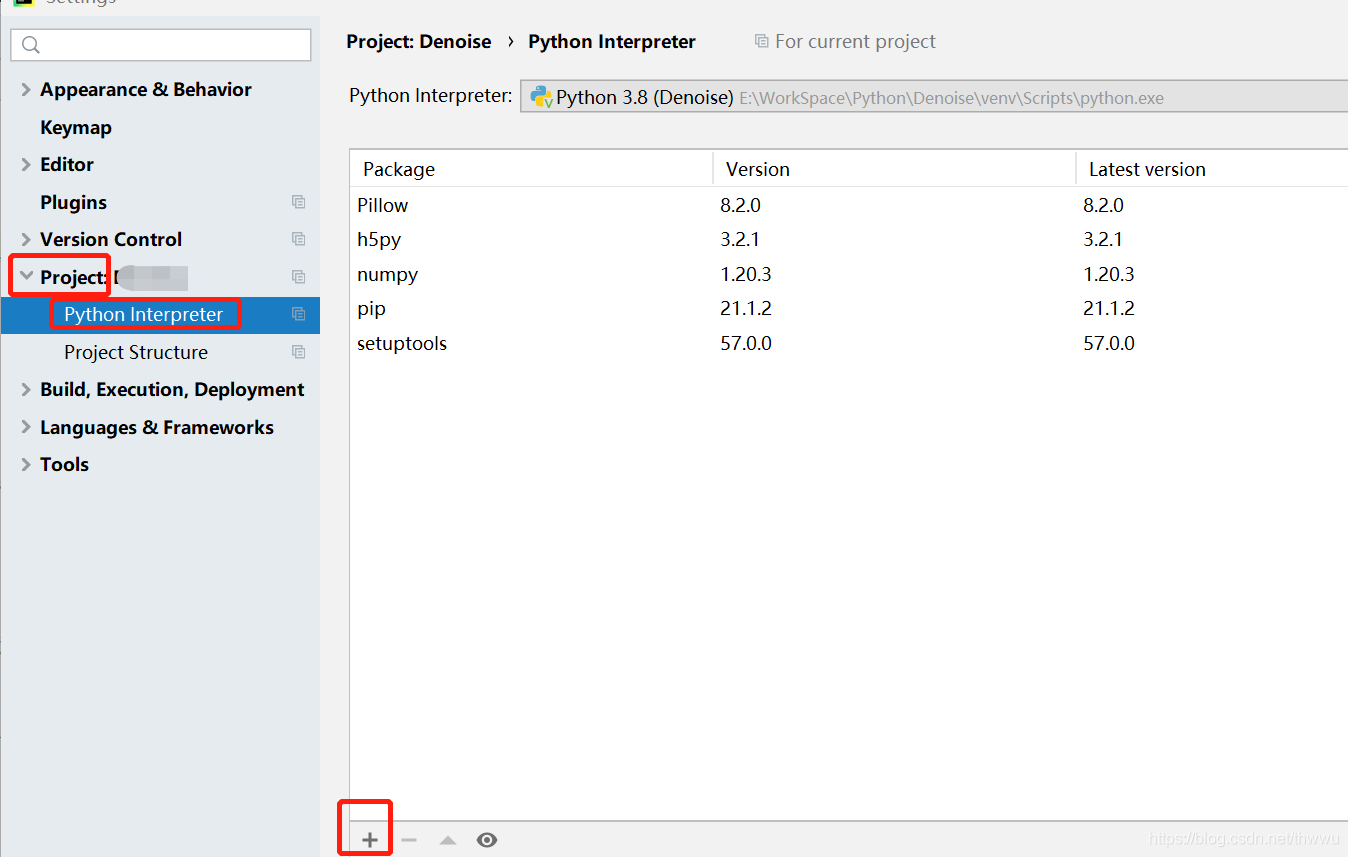Open the Keymap settings page

[x=76, y=127]
